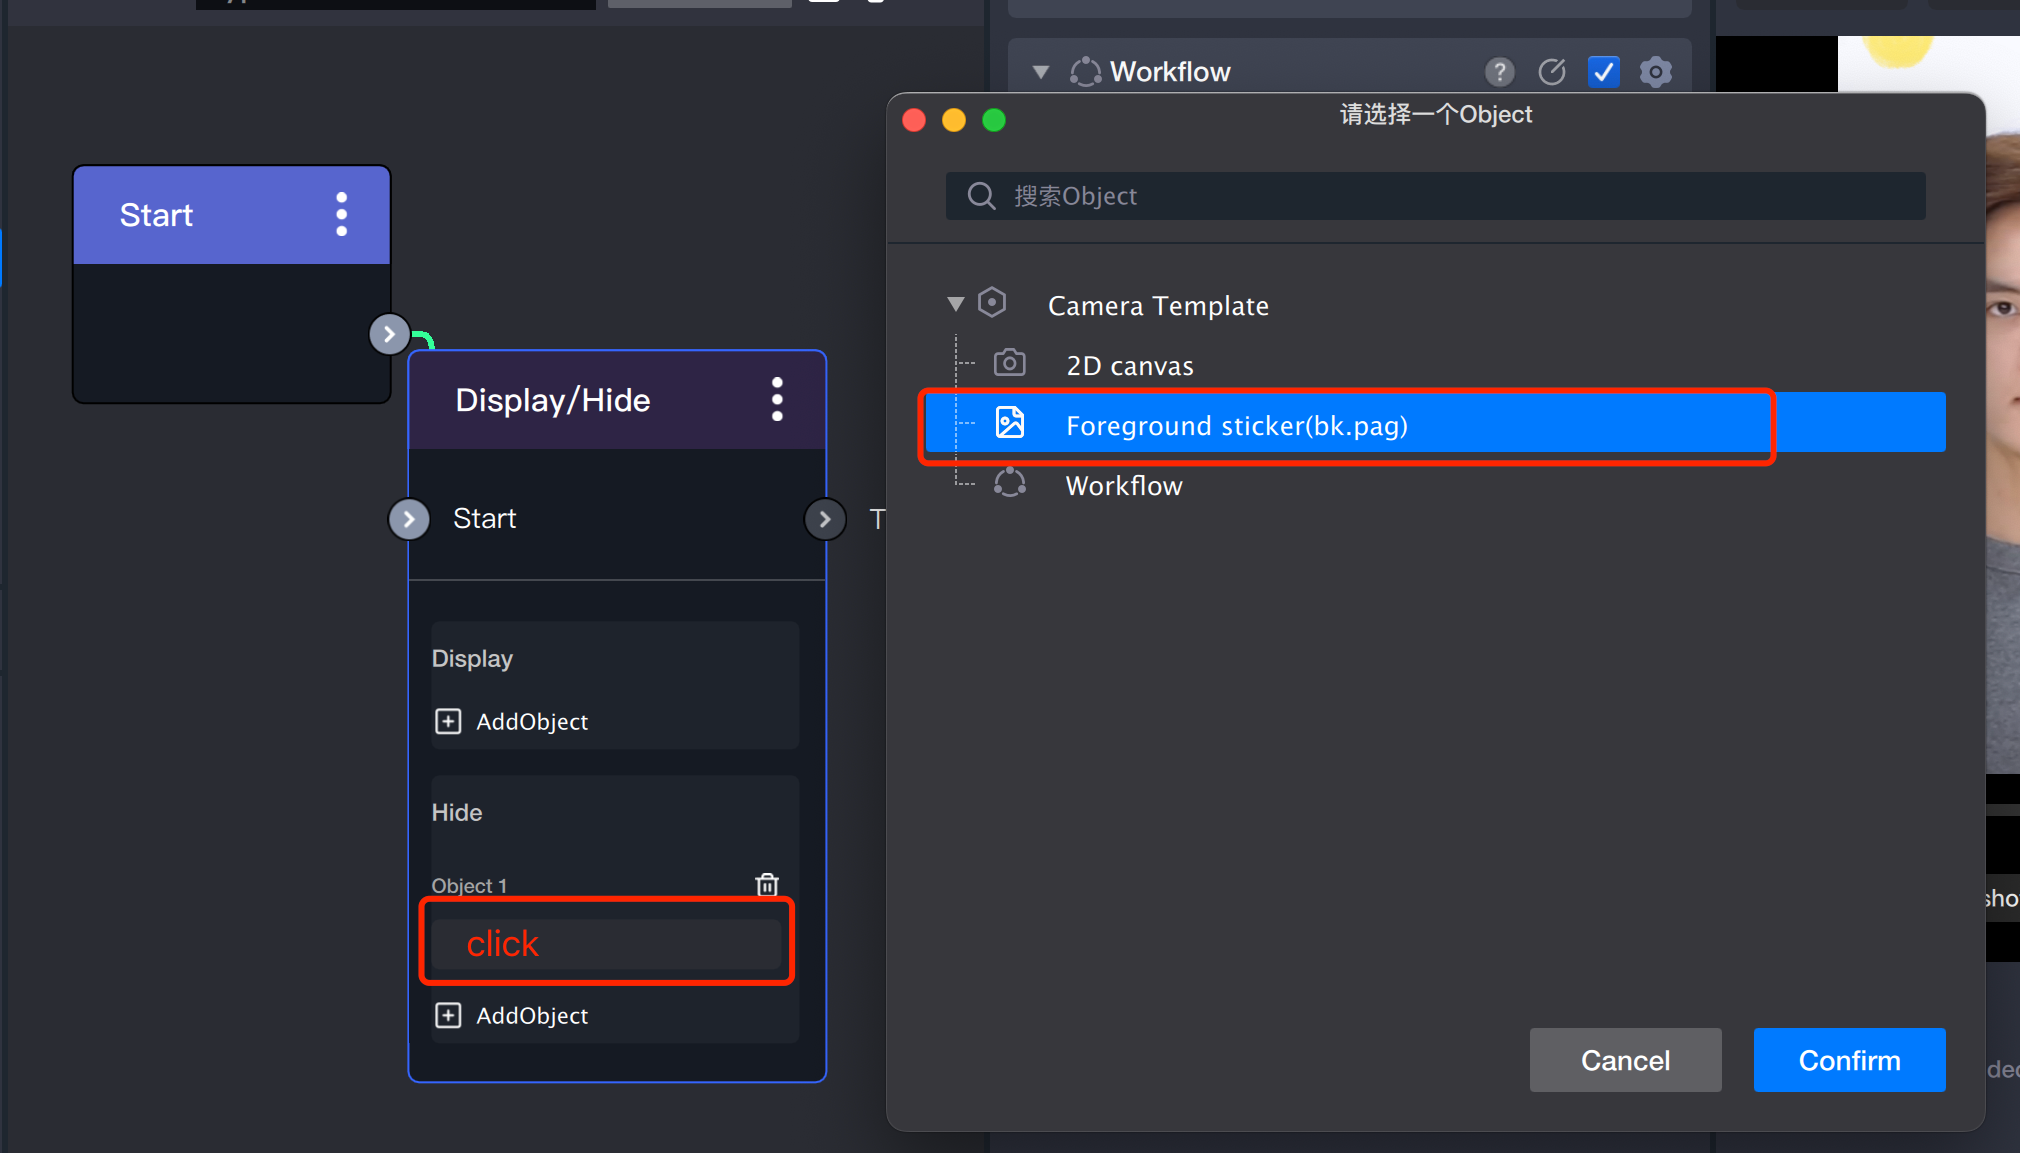Toggle the Workflow enabled checkbox
Screen dimensions: 2020x1153
click(x=1603, y=72)
